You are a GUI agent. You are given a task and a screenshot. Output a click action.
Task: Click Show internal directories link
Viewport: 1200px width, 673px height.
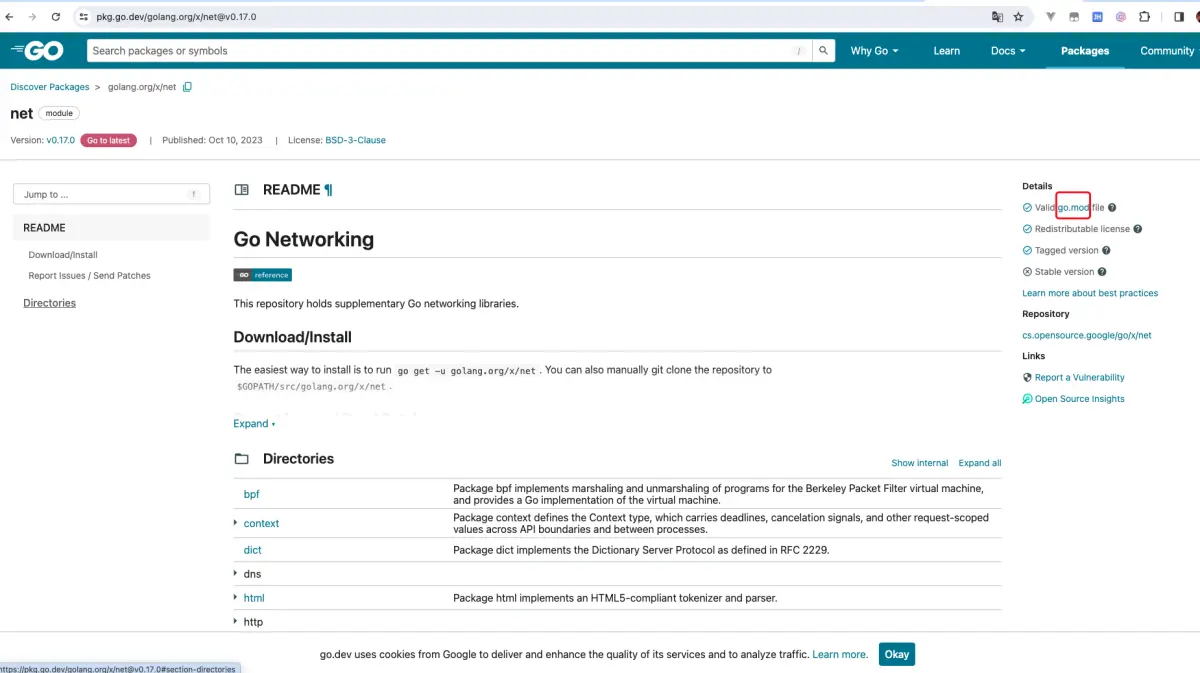pos(920,463)
